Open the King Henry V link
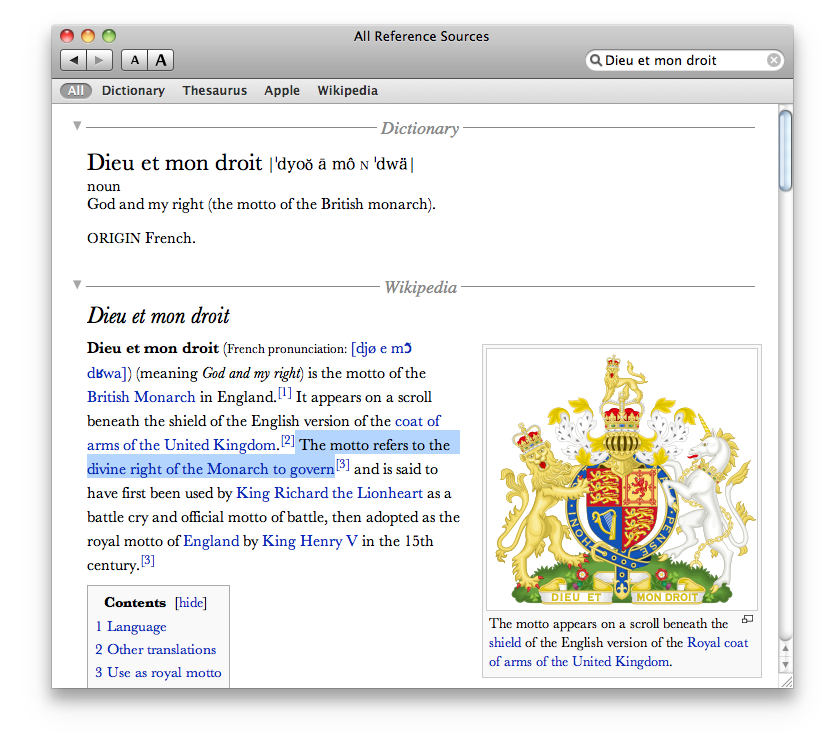This screenshot has width=840, height=737. coord(310,541)
